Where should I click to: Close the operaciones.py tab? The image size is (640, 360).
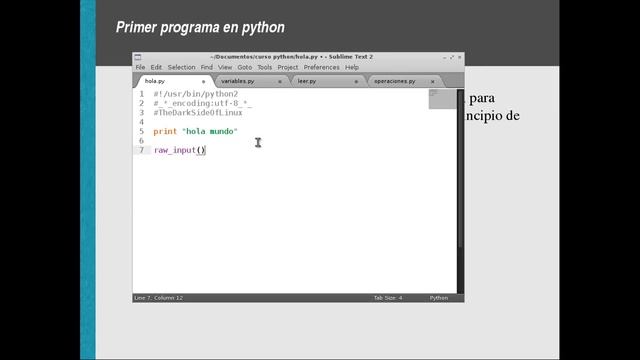click(x=433, y=82)
